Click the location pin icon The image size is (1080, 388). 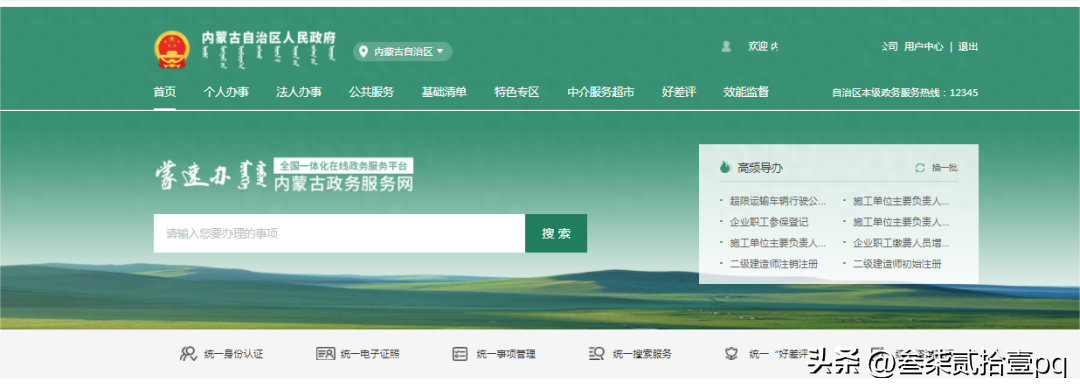[364, 51]
